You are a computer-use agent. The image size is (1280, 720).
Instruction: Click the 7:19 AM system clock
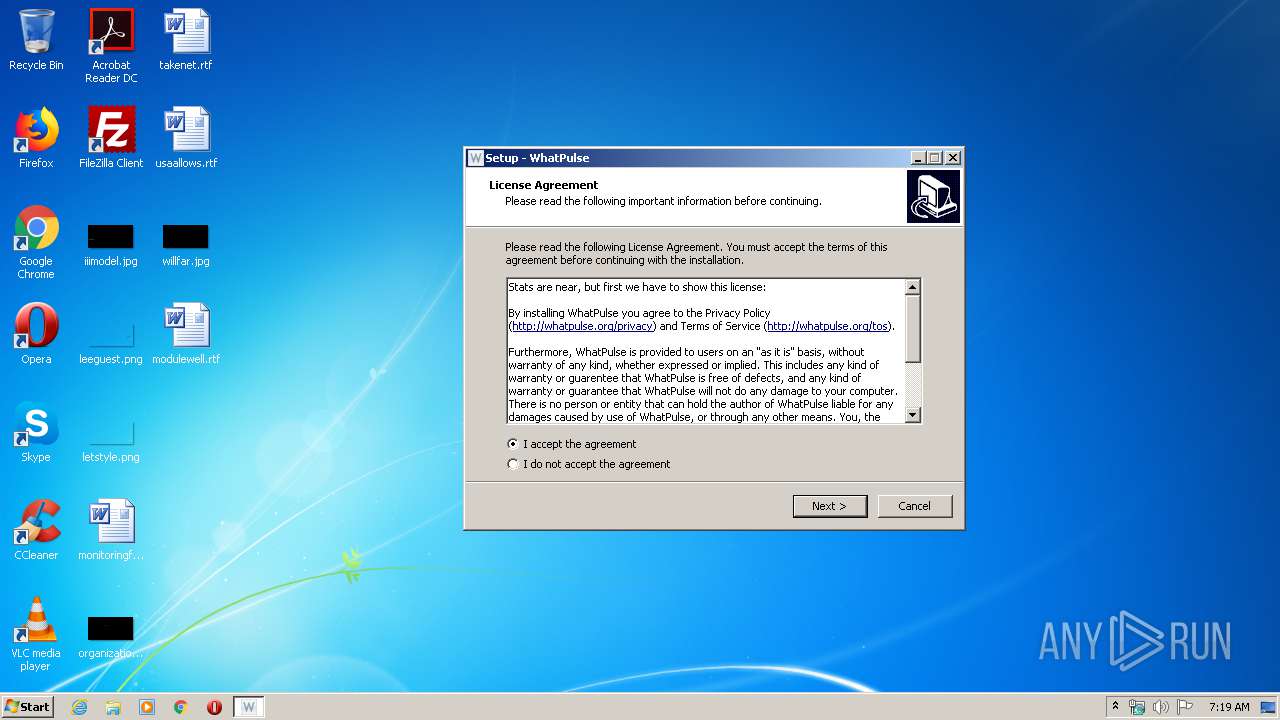[1229, 707]
